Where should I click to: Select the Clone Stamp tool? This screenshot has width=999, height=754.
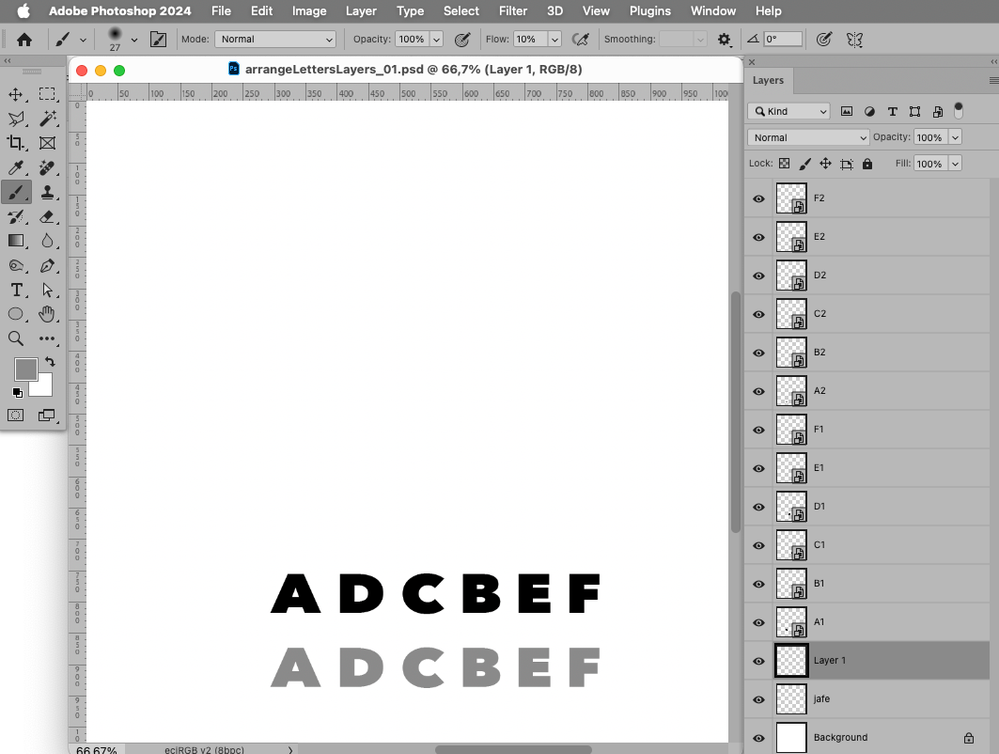tap(47, 192)
